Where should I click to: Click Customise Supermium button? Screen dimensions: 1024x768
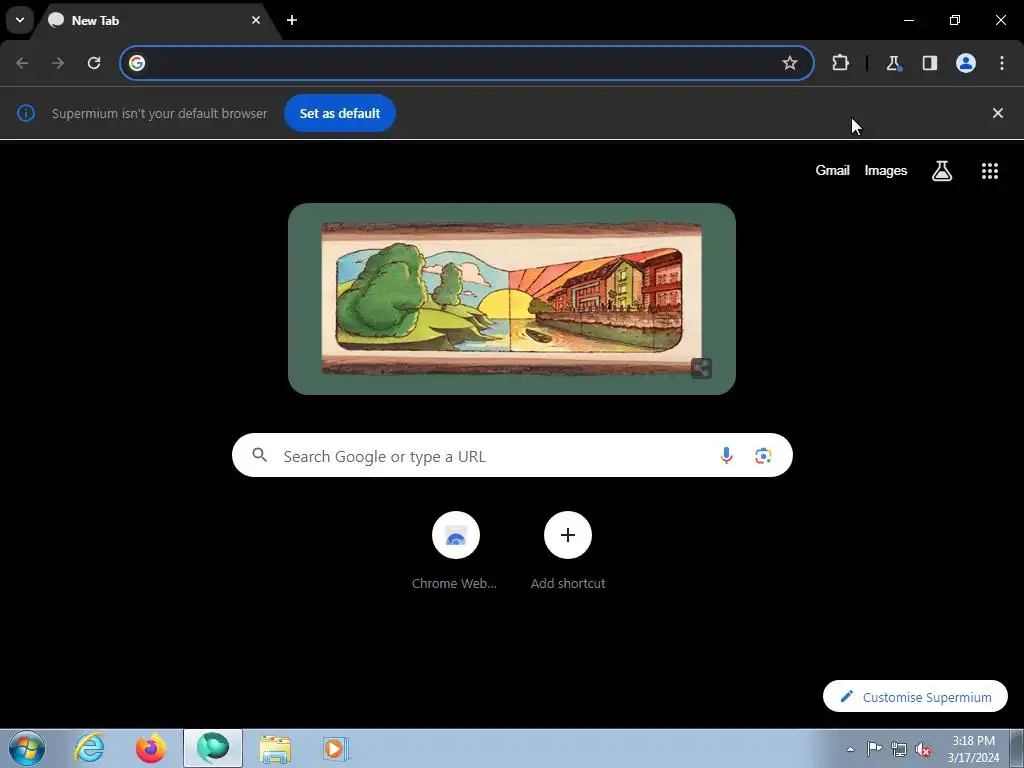tap(915, 697)
